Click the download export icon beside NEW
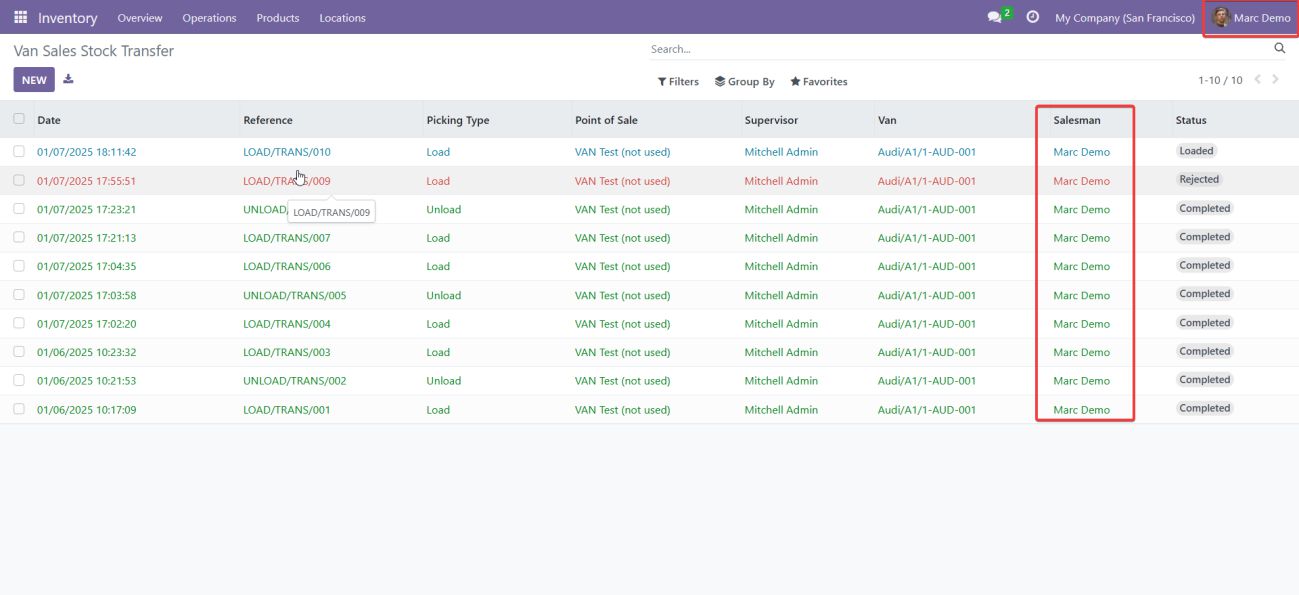The image size is (1299, 595). [68, 80]
